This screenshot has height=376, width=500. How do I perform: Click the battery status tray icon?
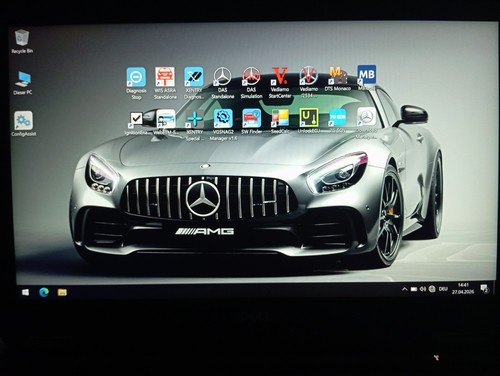[414, 289]
